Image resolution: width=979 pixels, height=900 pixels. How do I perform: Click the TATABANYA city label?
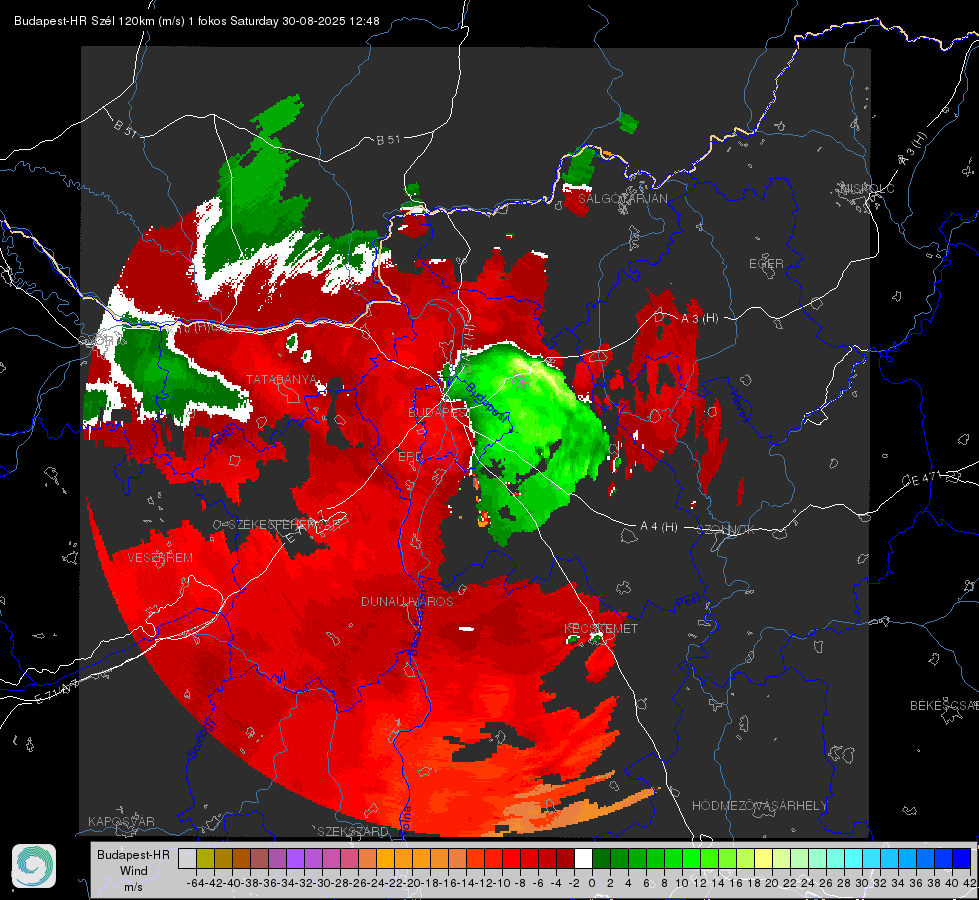click(x=281, y=380)
